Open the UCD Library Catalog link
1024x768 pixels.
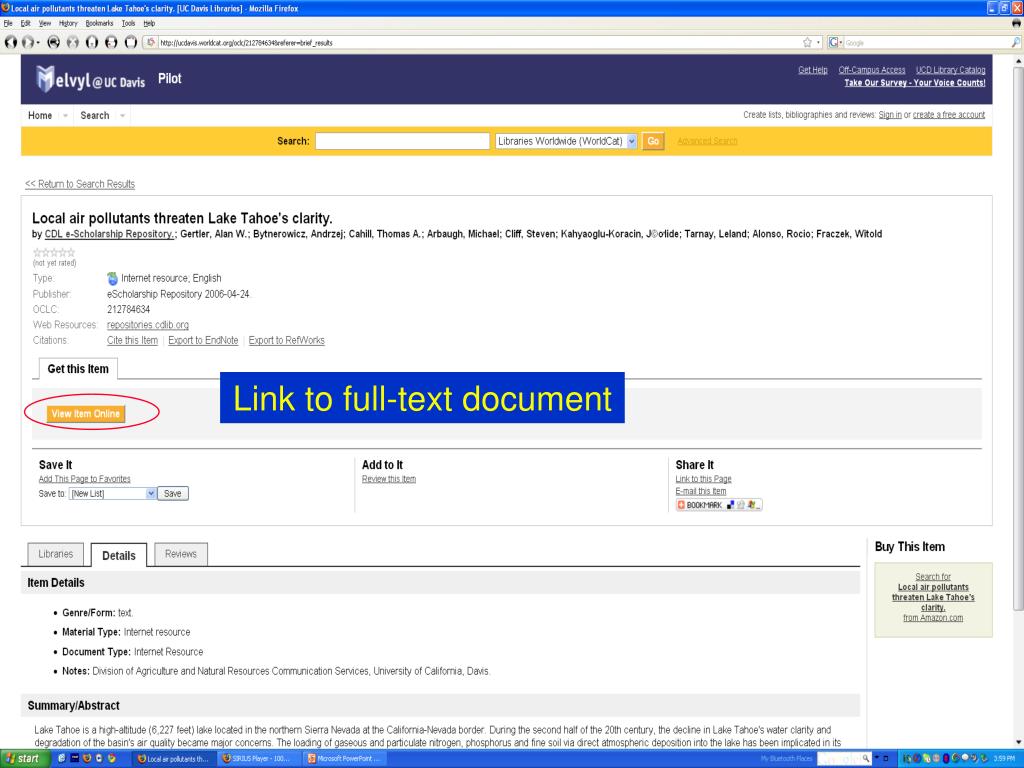950,70
